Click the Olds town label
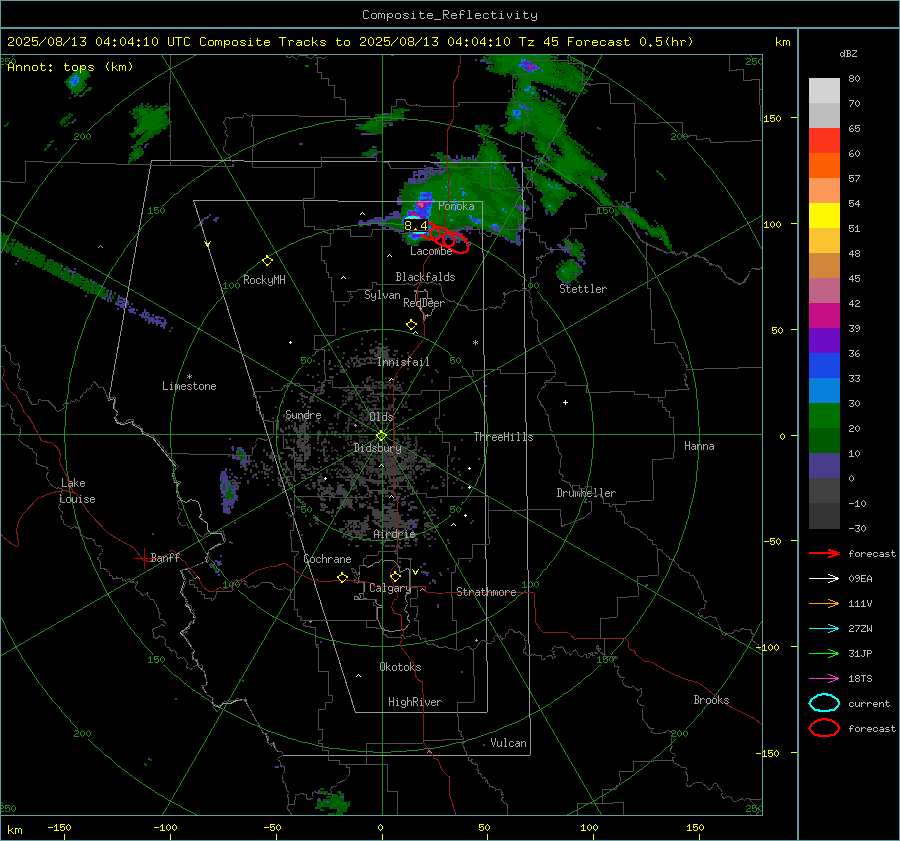 (x=381, y=417)
